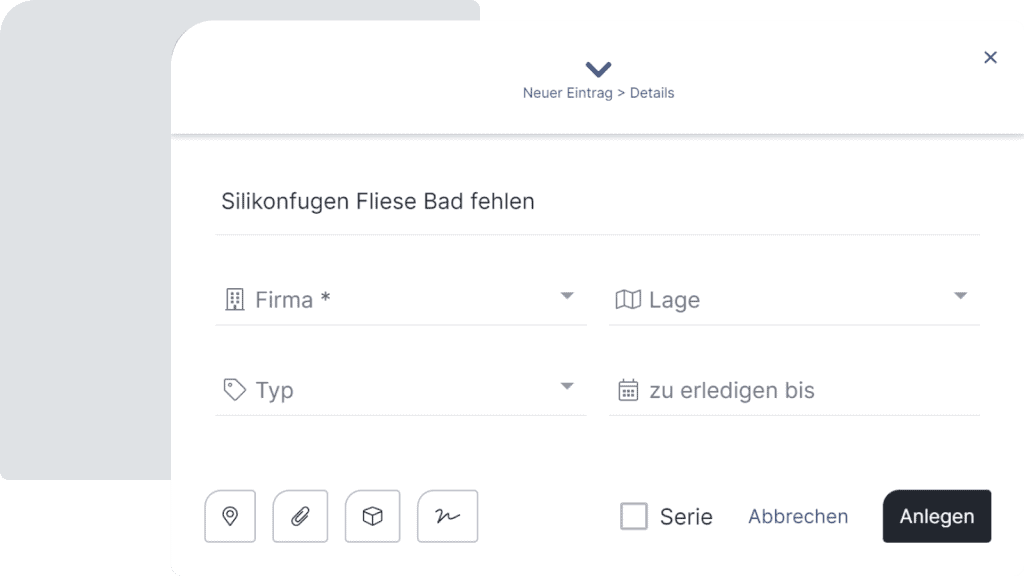Image resolution: width=1024 pixels, height=576 pixels.
Task: Click the Neuer Eintrag > Details breadcrumb
Action: click(x=598, y=93)
